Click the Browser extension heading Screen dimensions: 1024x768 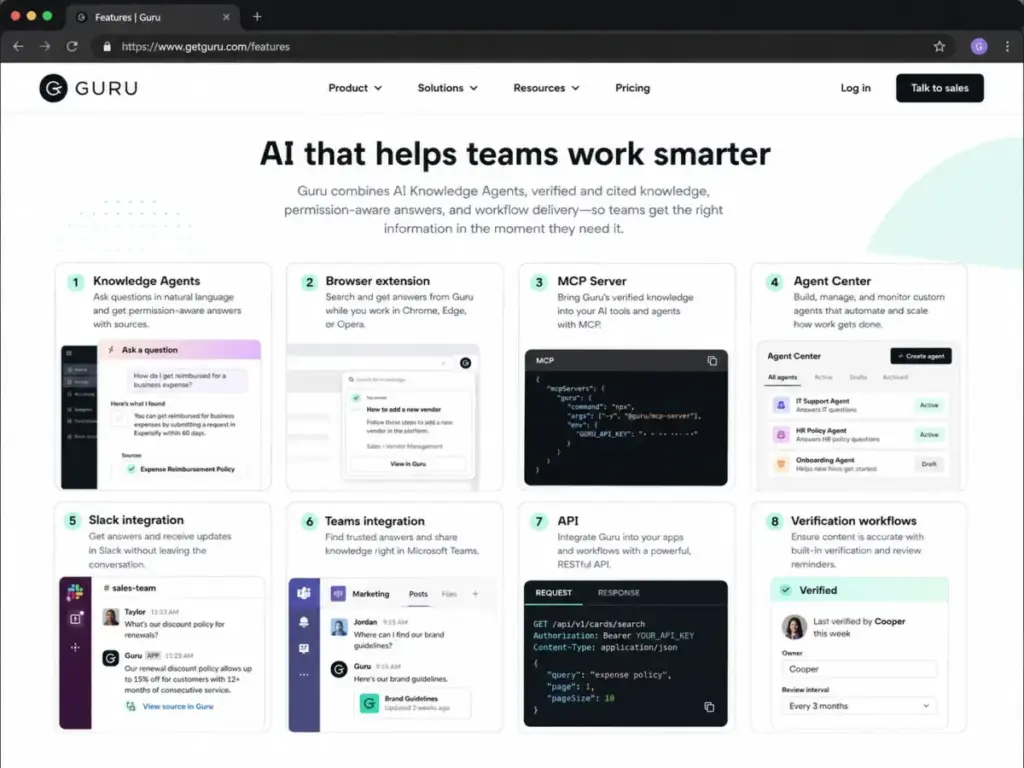pos(377,281)
